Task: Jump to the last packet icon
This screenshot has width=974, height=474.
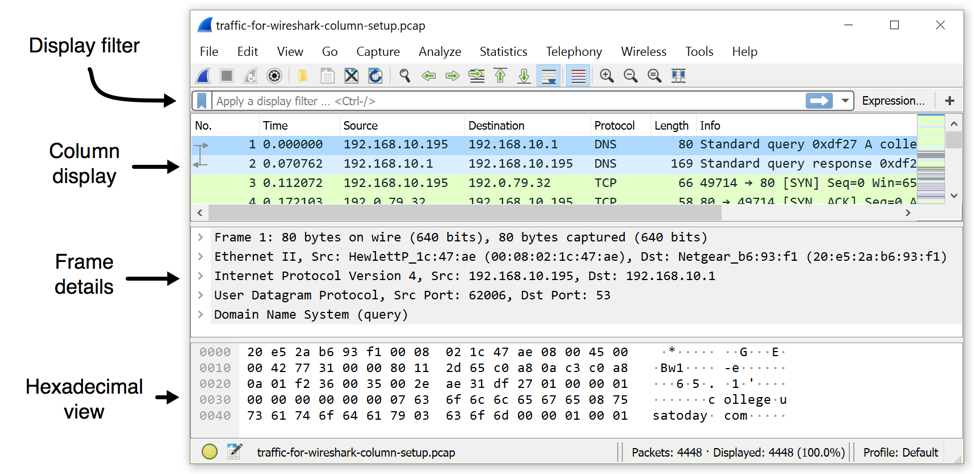Action: tap(524, 76)
